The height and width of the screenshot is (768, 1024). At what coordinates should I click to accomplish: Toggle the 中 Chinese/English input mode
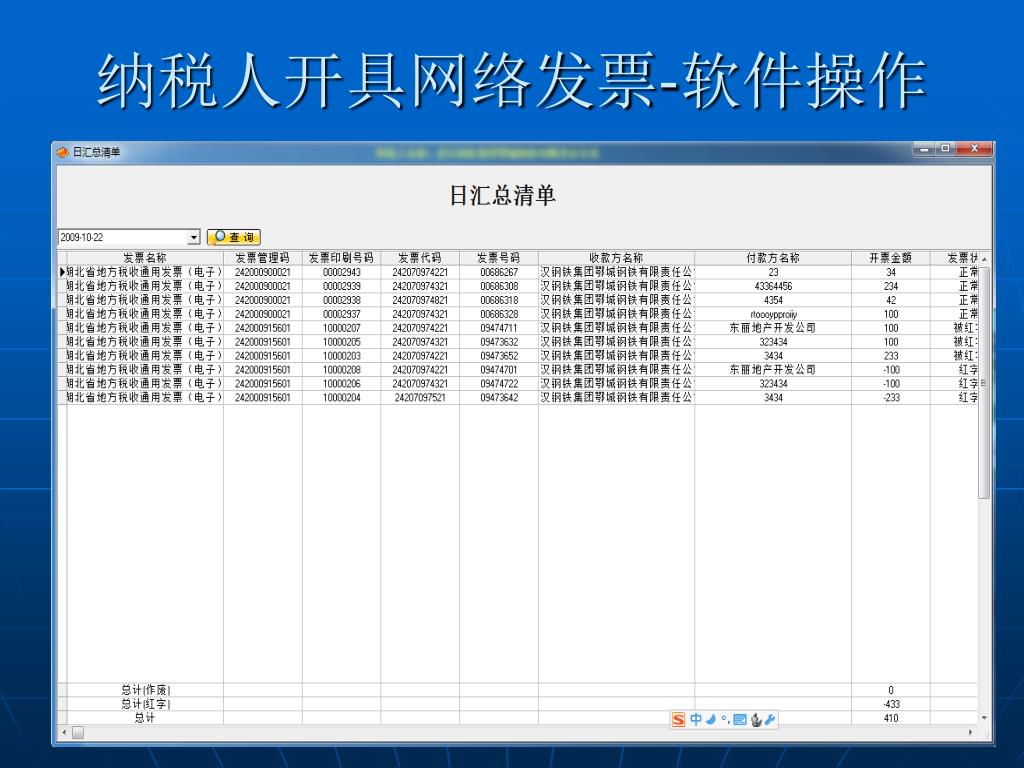tap(696, 719)
